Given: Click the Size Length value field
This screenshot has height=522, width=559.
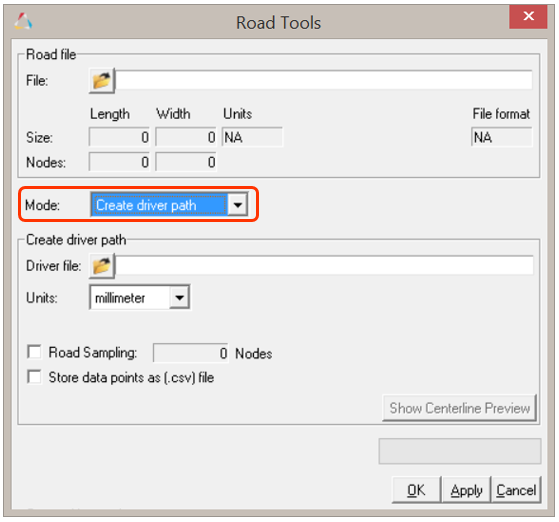Looking at the screenshot, I should [x=119, y=137].
